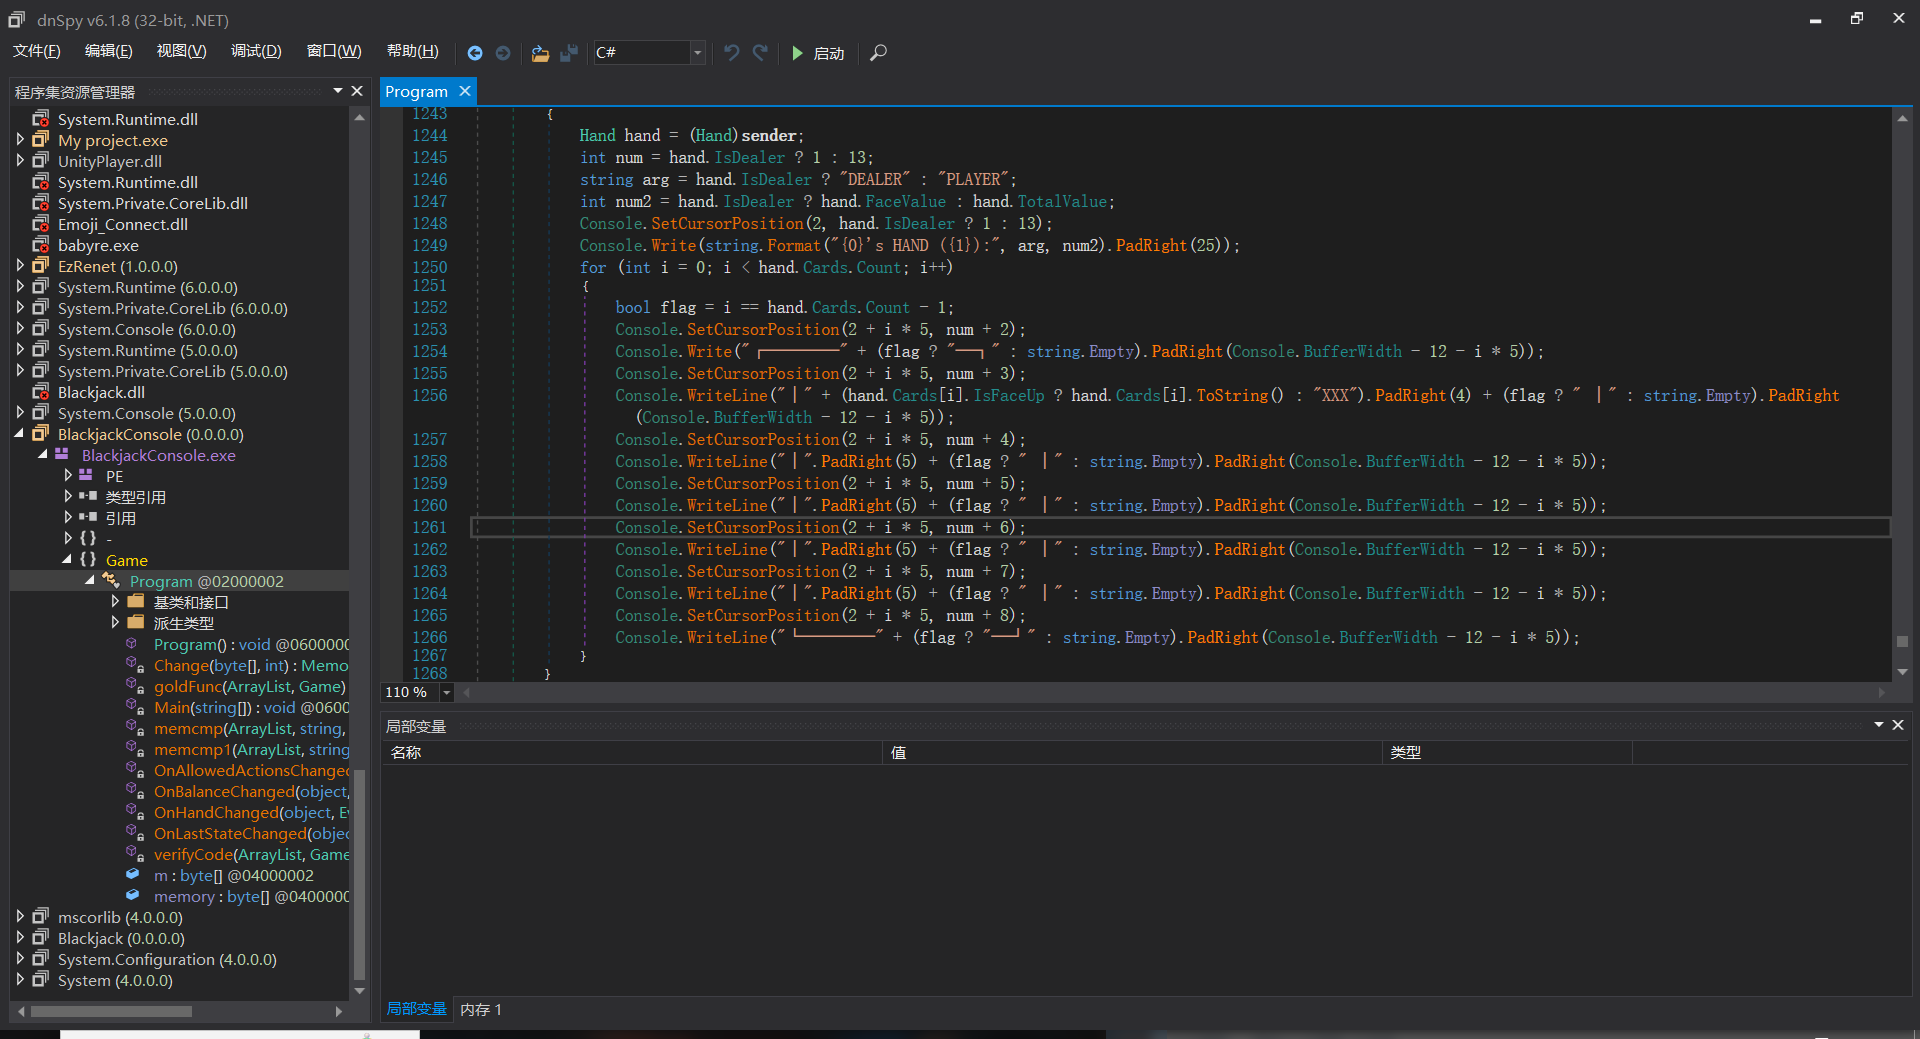This screenshot has height=1039, width=1920.
Task: Collapse the Game namespace node
Action: pos(67,560)
